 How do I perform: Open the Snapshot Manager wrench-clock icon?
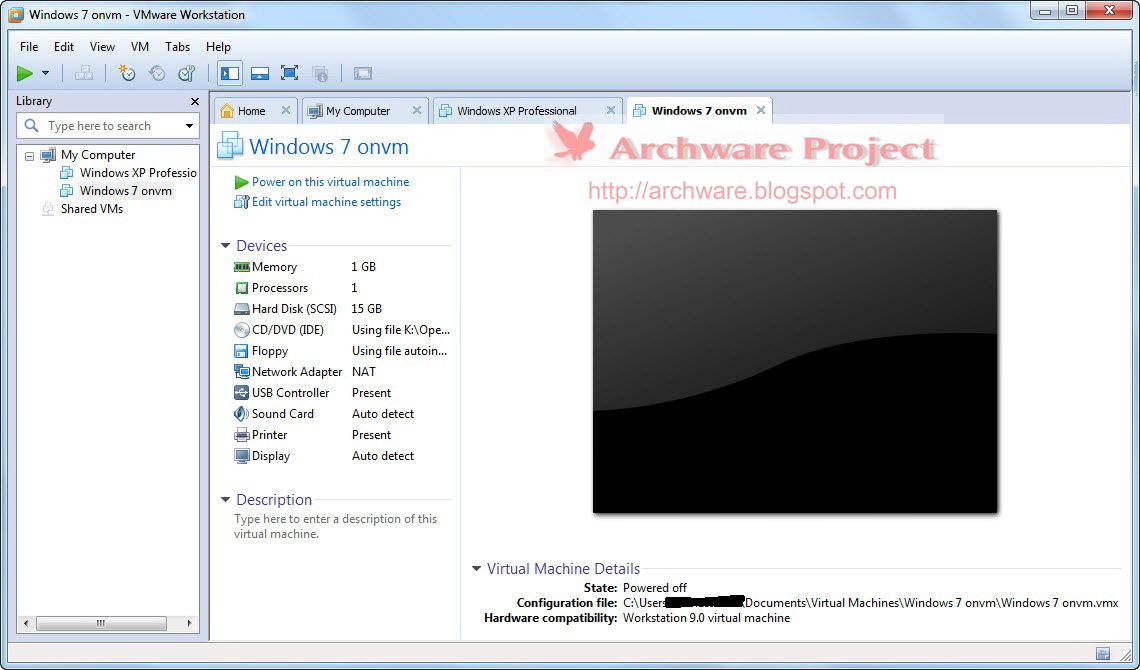[x=187, y=73]
